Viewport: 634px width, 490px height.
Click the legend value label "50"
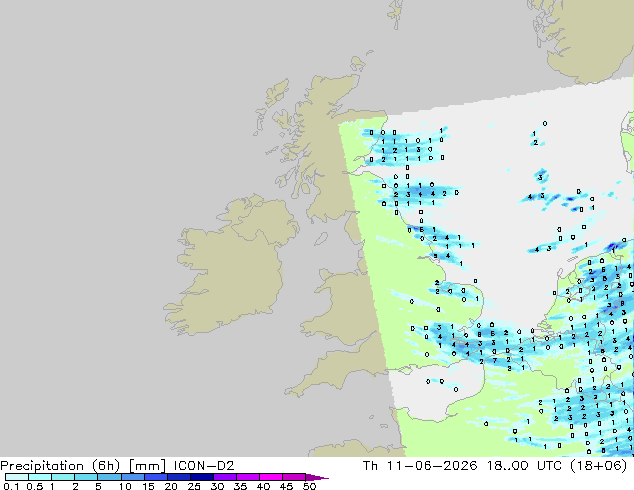(309, 486)
